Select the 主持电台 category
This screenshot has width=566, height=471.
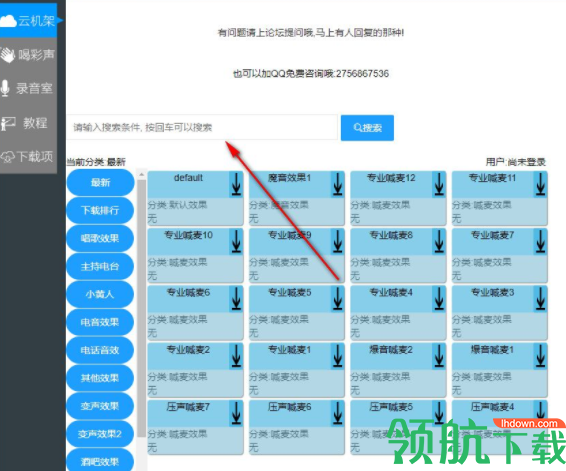[x=100, y=266]
